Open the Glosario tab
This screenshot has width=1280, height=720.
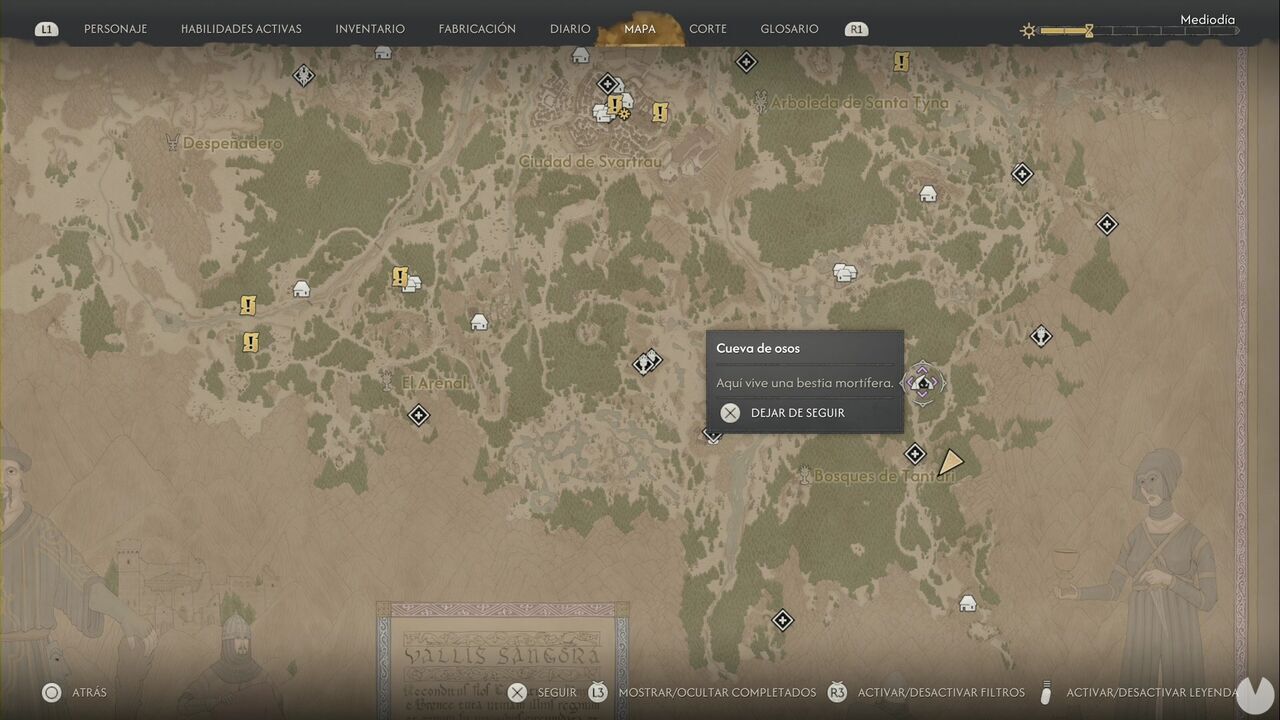tap(789, 29)
